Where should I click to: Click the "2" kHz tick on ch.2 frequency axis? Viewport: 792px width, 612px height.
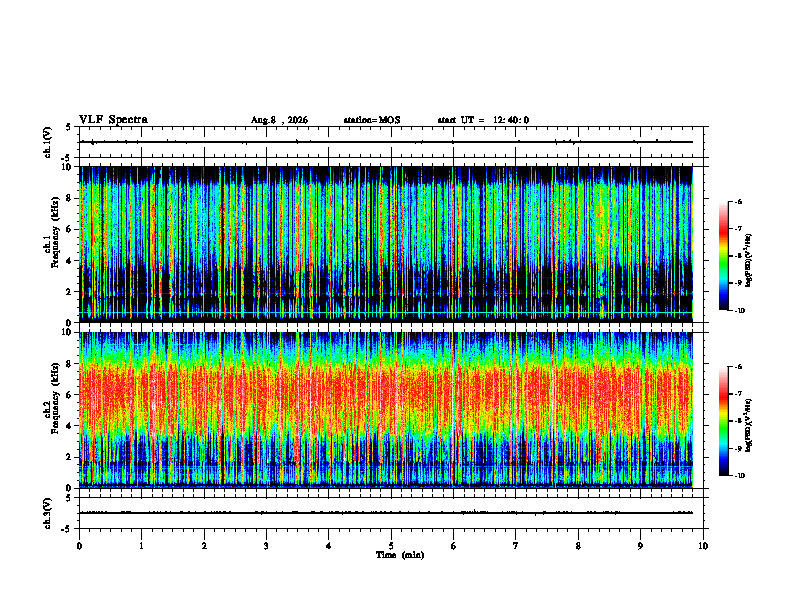[x=70, y=457]
